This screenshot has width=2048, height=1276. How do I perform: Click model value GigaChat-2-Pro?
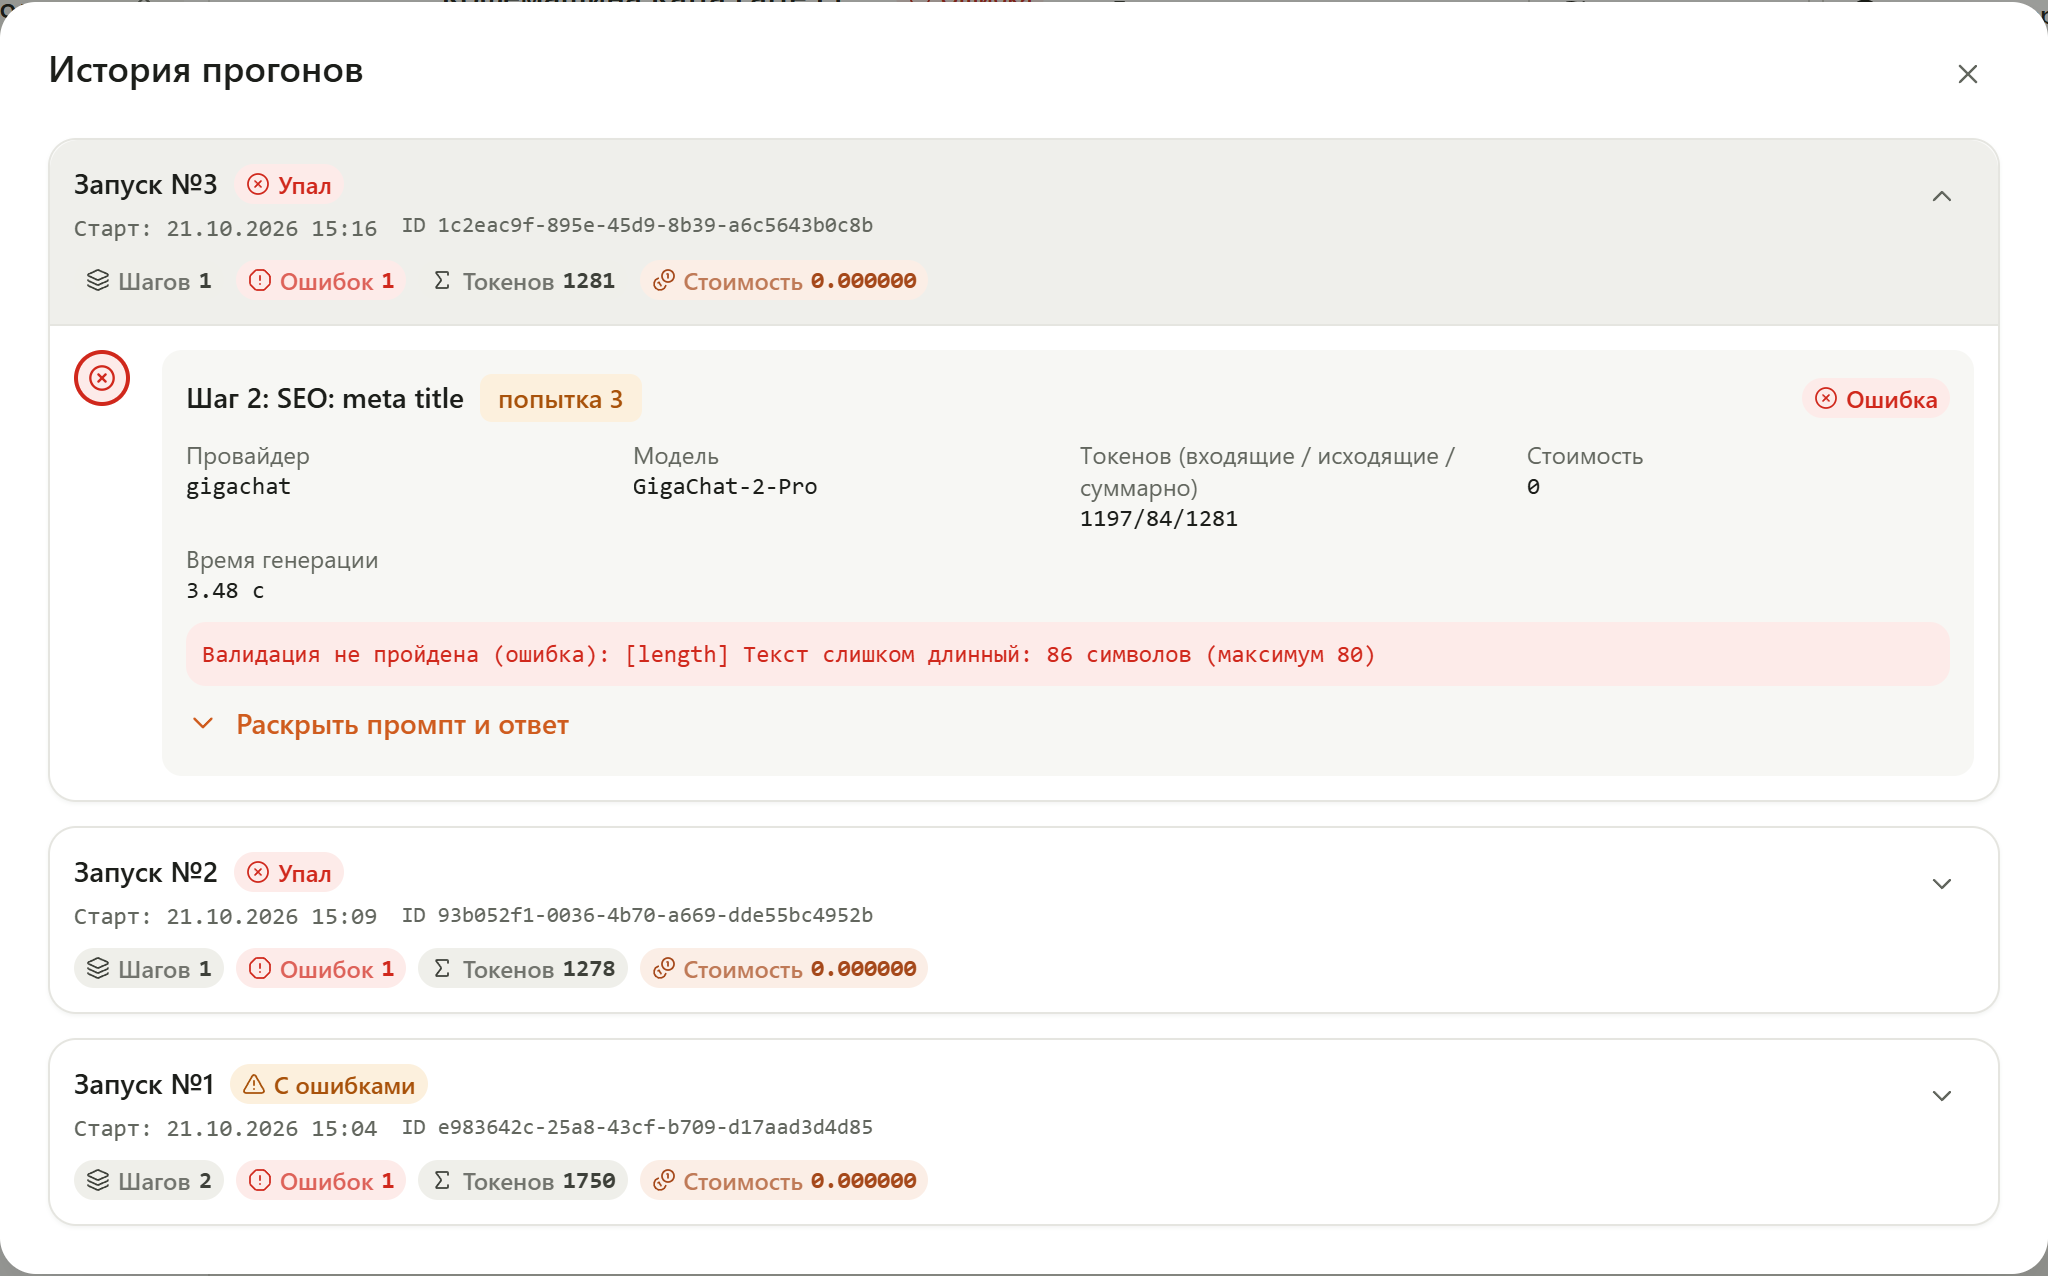(725, 487)
